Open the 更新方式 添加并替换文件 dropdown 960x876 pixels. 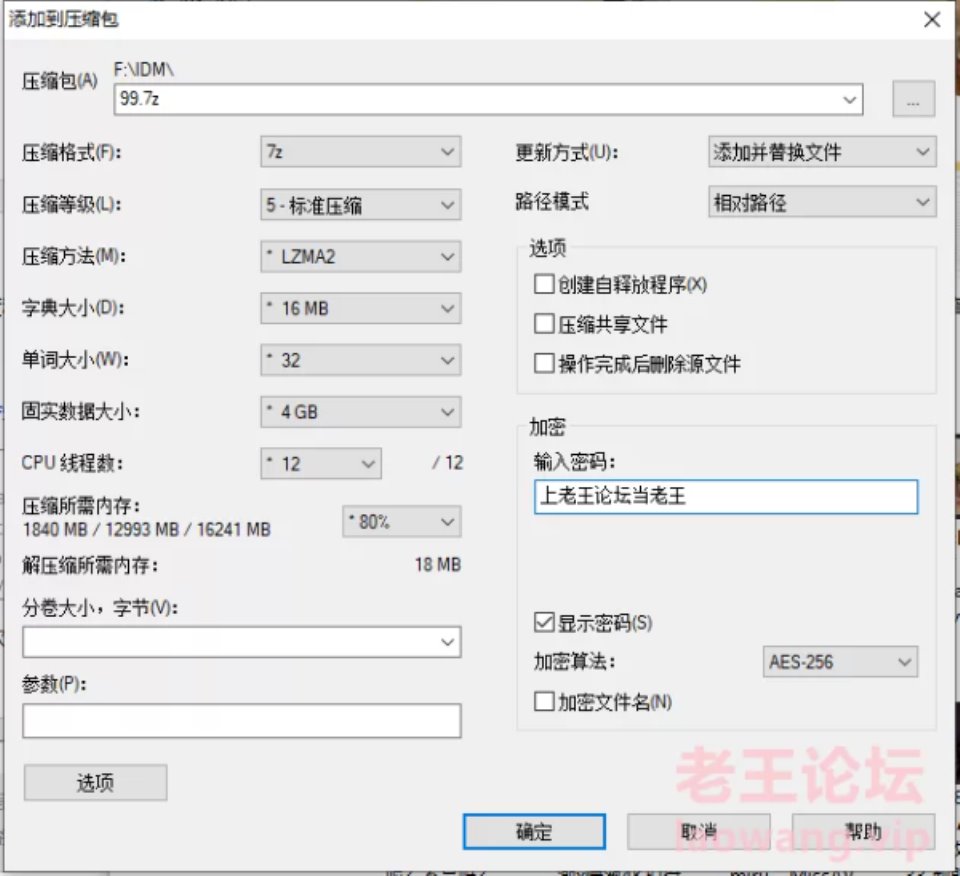822,152
